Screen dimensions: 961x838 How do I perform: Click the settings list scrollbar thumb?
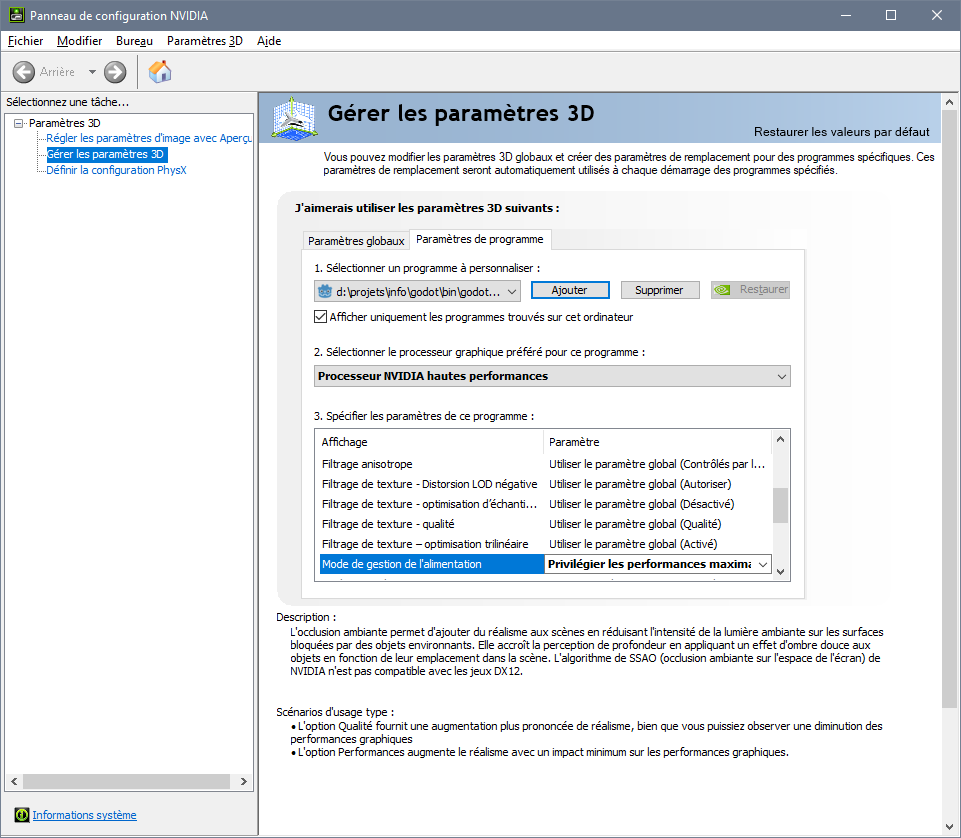point(780,505)
